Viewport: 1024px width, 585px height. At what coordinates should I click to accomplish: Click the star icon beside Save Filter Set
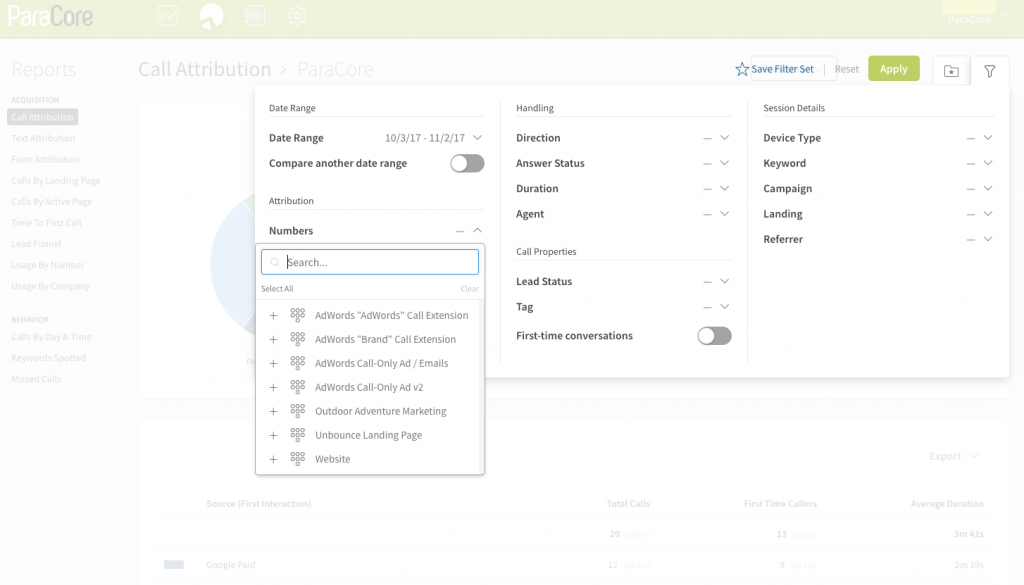(x=742, y=69)
